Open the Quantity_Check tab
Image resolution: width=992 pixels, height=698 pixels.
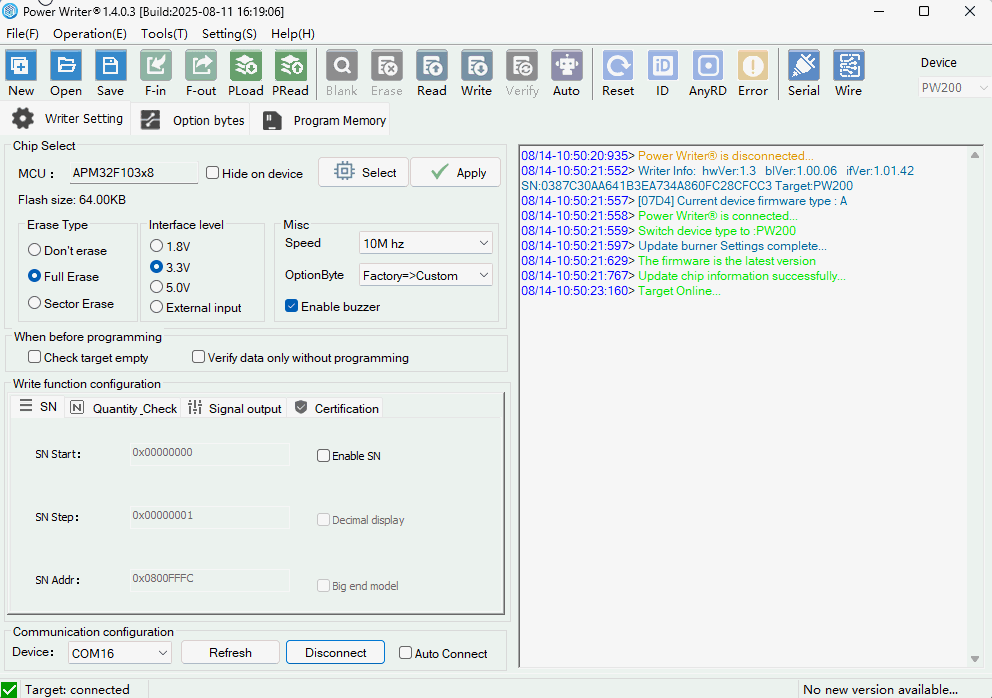point(123,408)
